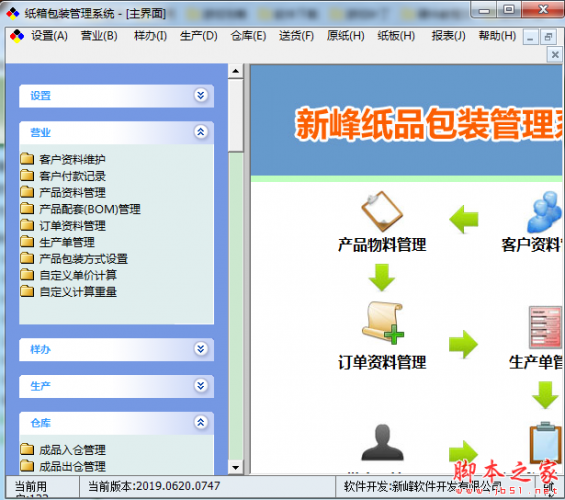565x500 pixels.
Task: Click the folder icon beside 产品资料管理
Action: (x=27, y=192)
